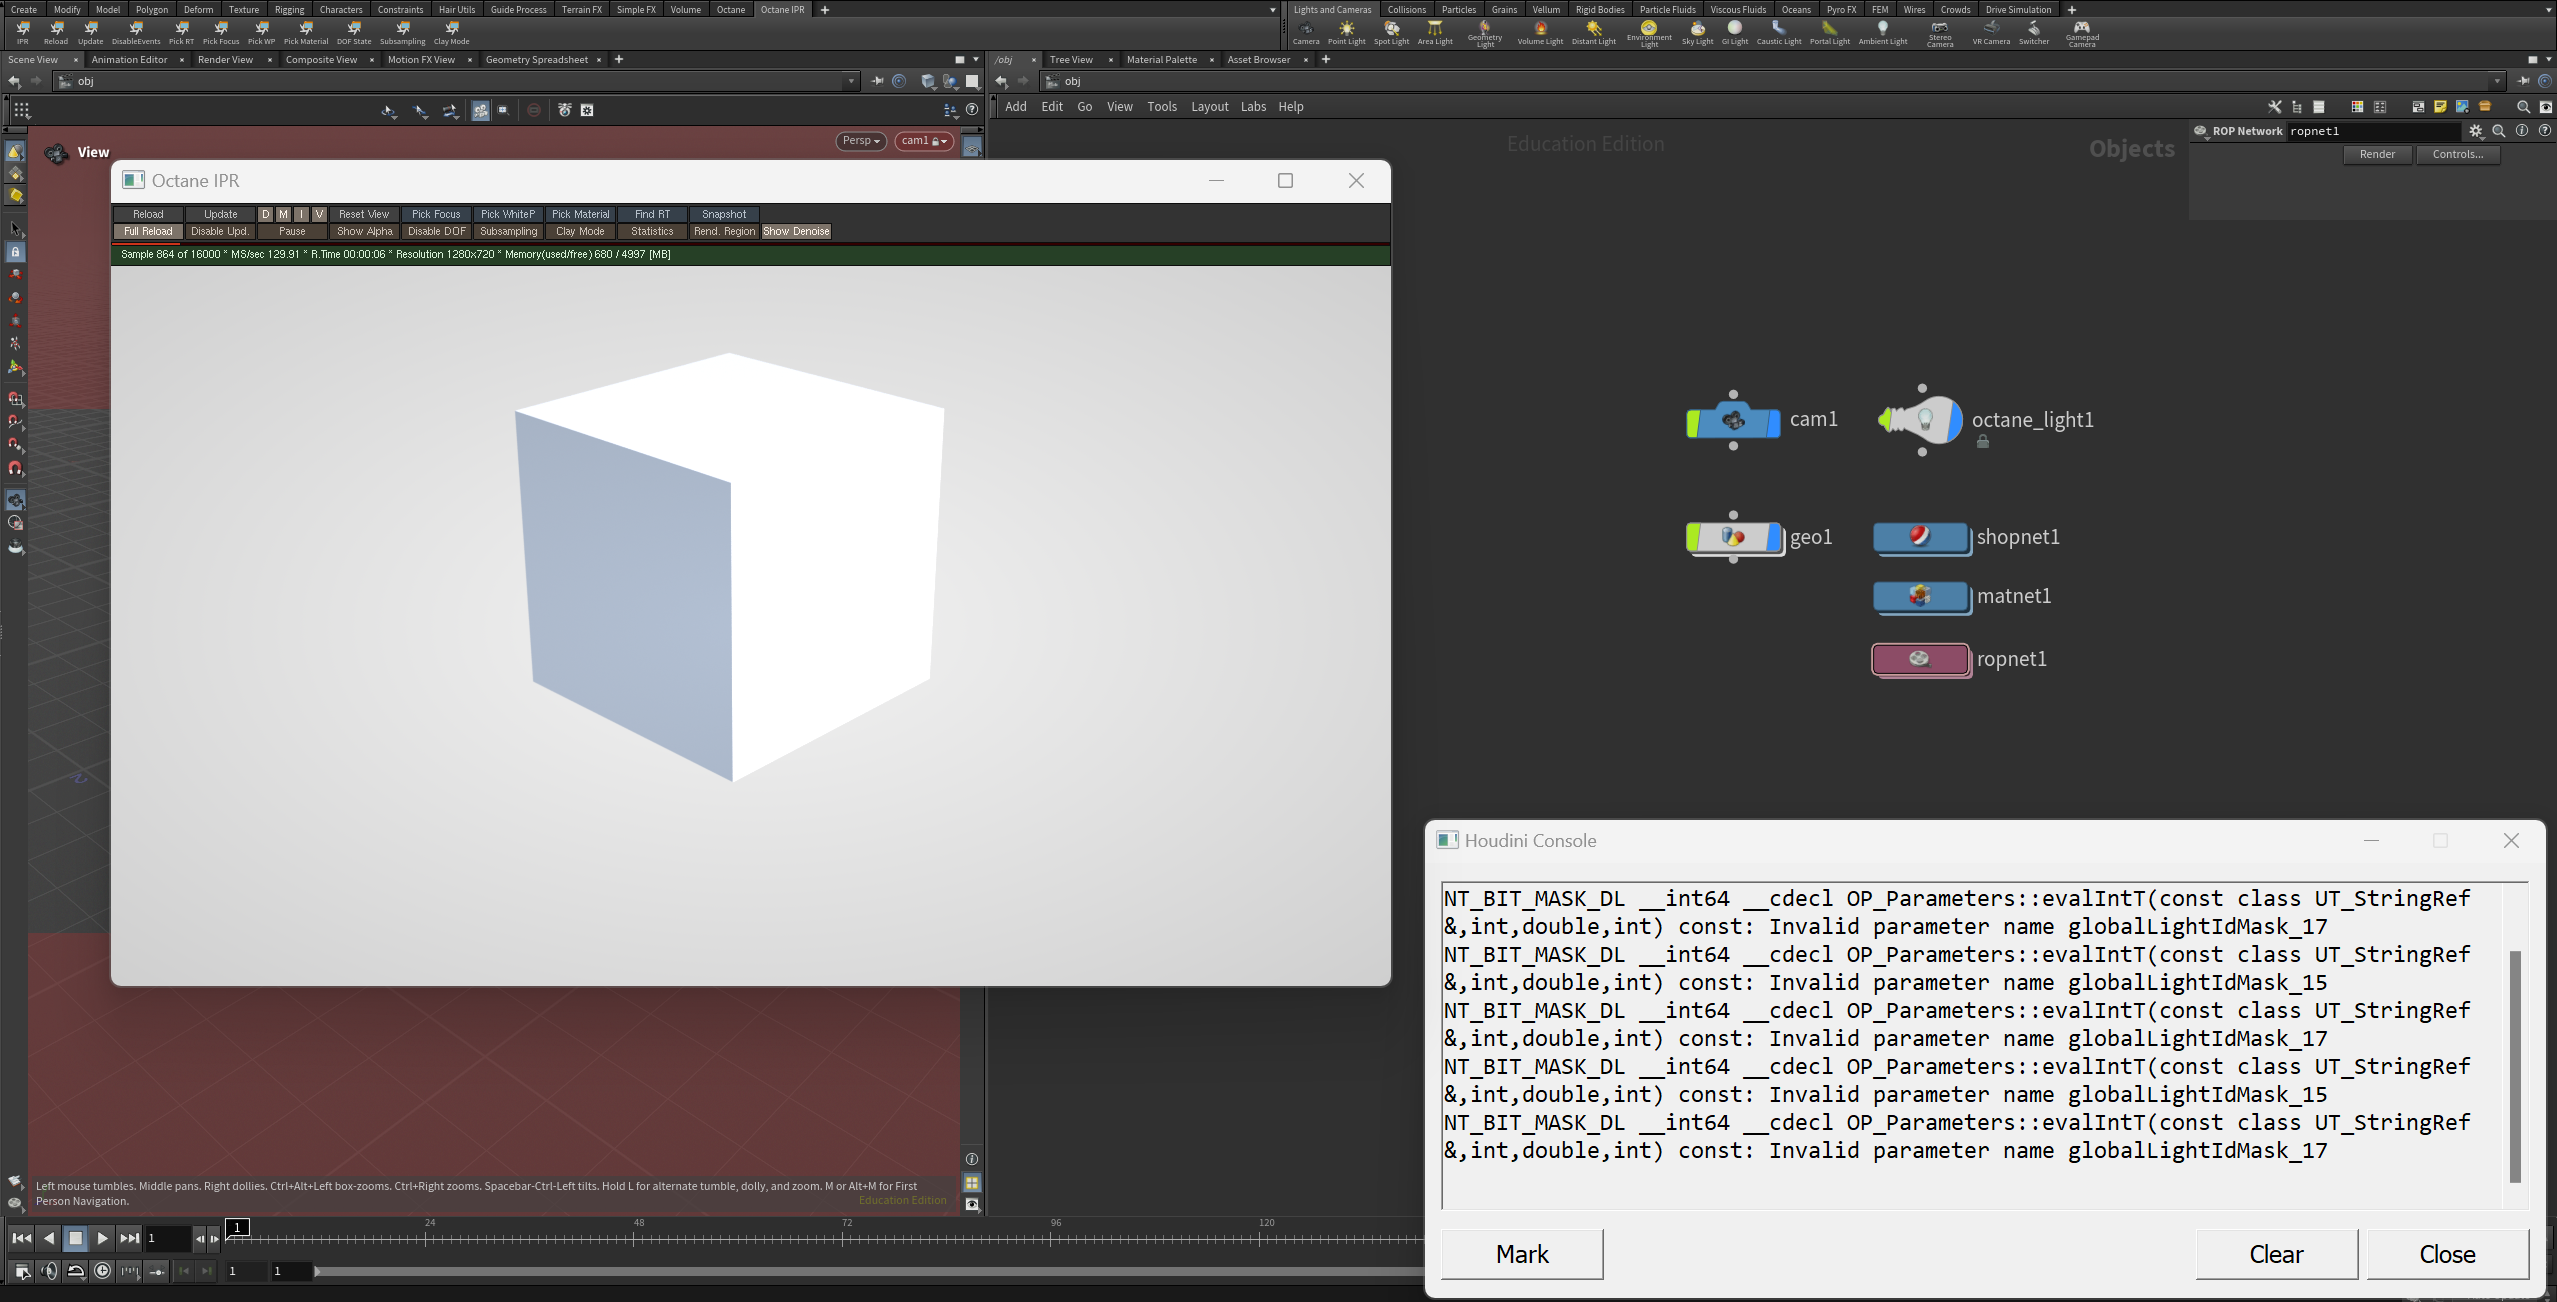The height and width of the screenshot is (1302, 2557).
Task: Click Clear in the Houdini Console
Action: coord(2276,1254)
